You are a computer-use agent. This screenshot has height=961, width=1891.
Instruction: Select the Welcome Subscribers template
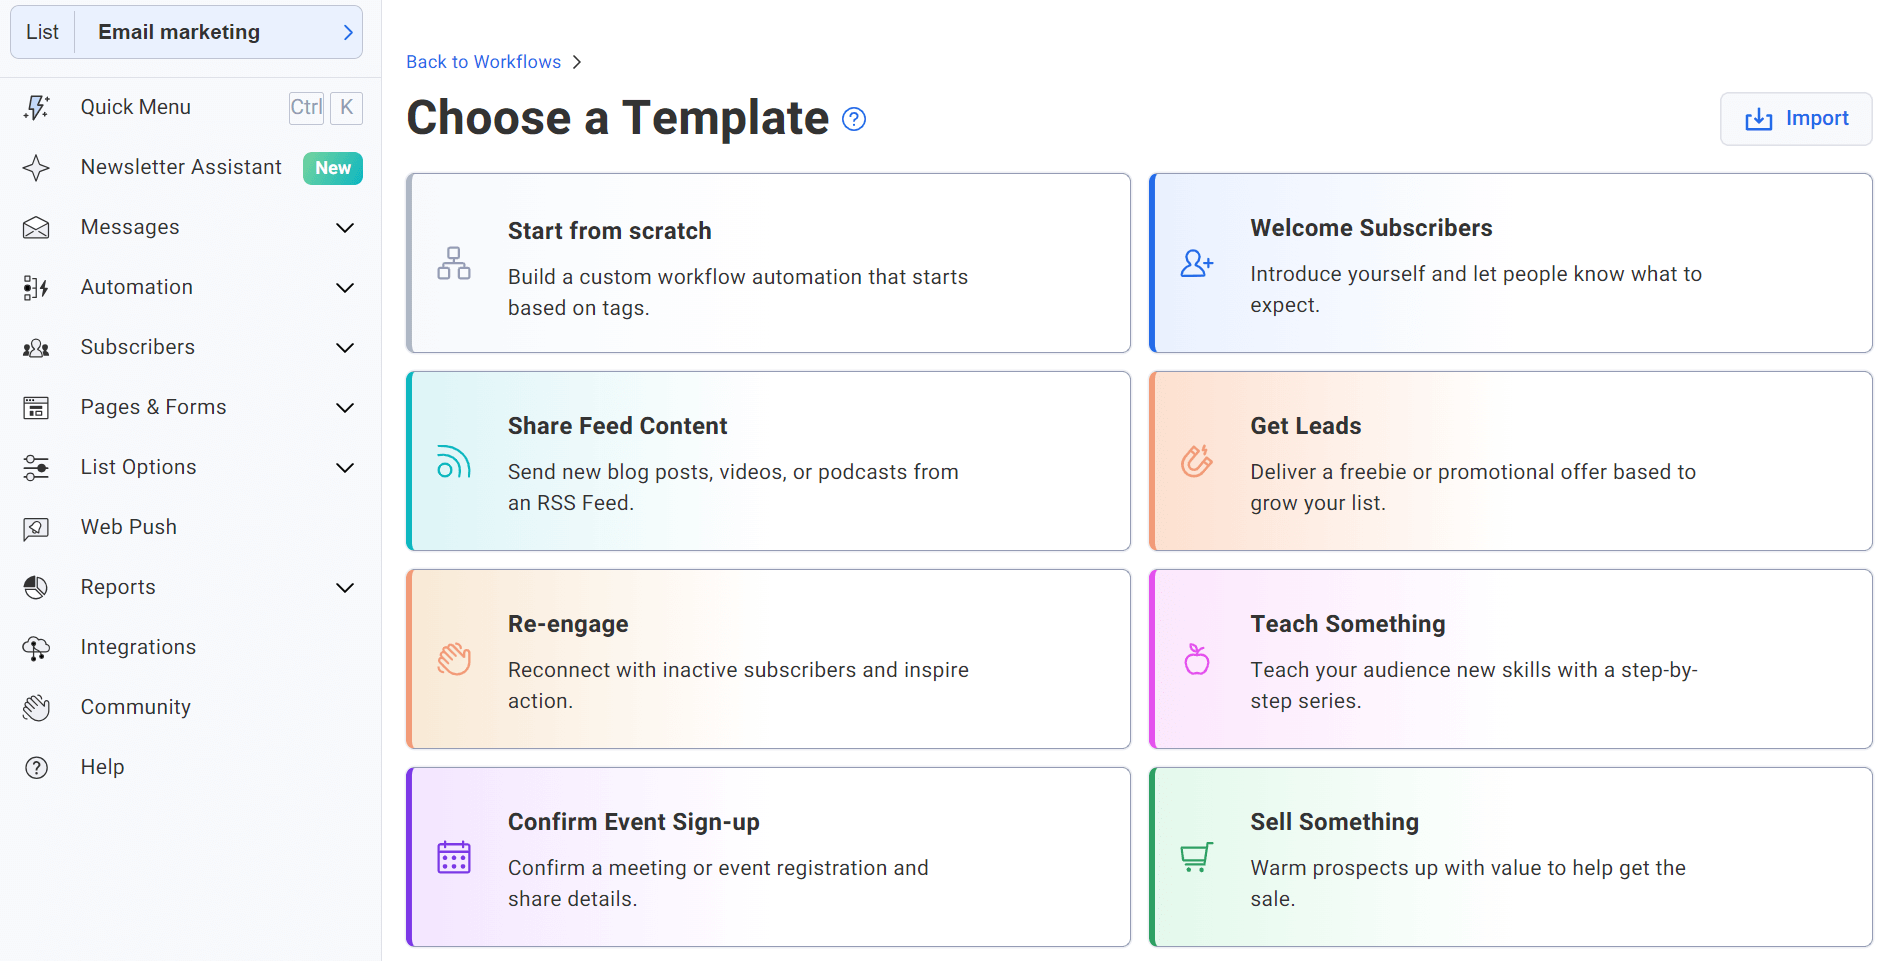pyautogui.click(x=1510, y=263)
